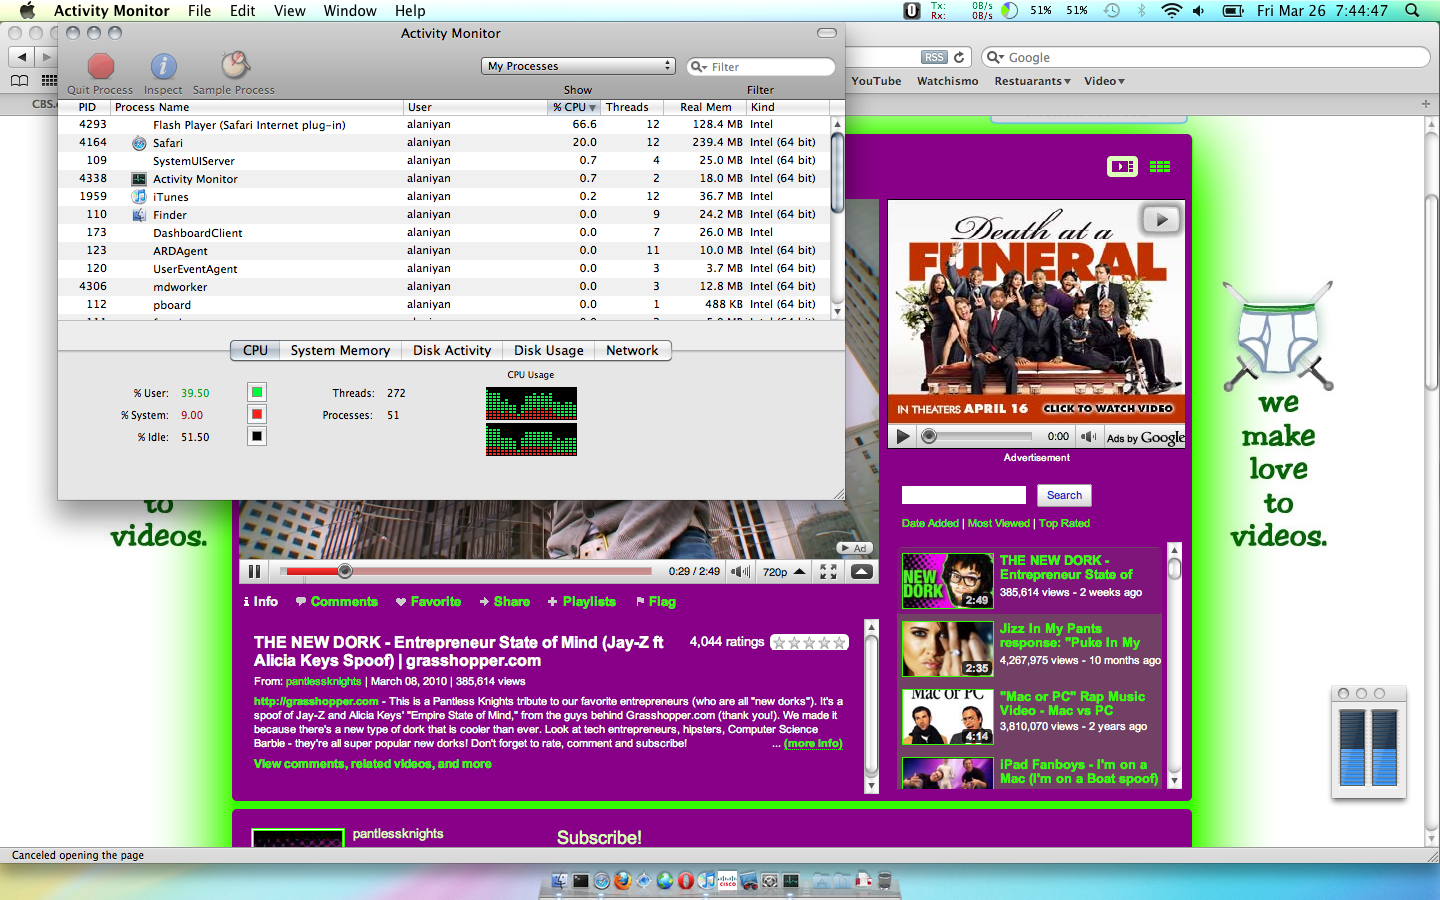Open the Window menu
This screenshot has height=900, width=1440.
tap(350, 11)
